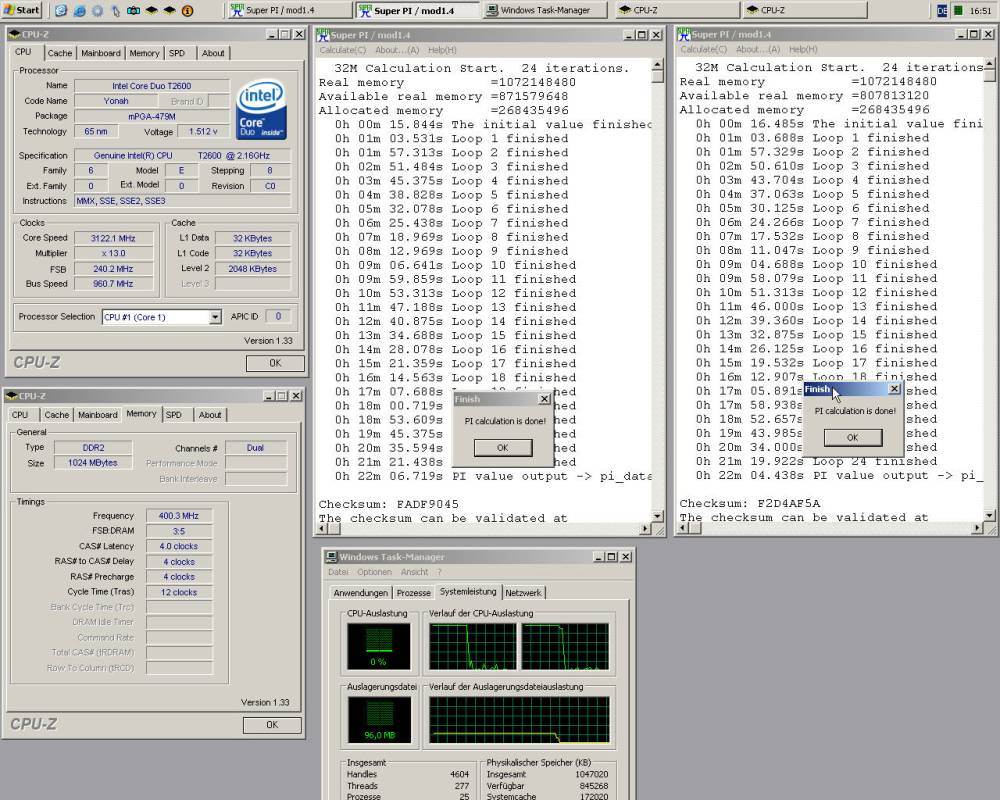The height and width of the screenshot is (800, 1000).
Task: Open Help menu in right Super PI
Action: point(803,49)
